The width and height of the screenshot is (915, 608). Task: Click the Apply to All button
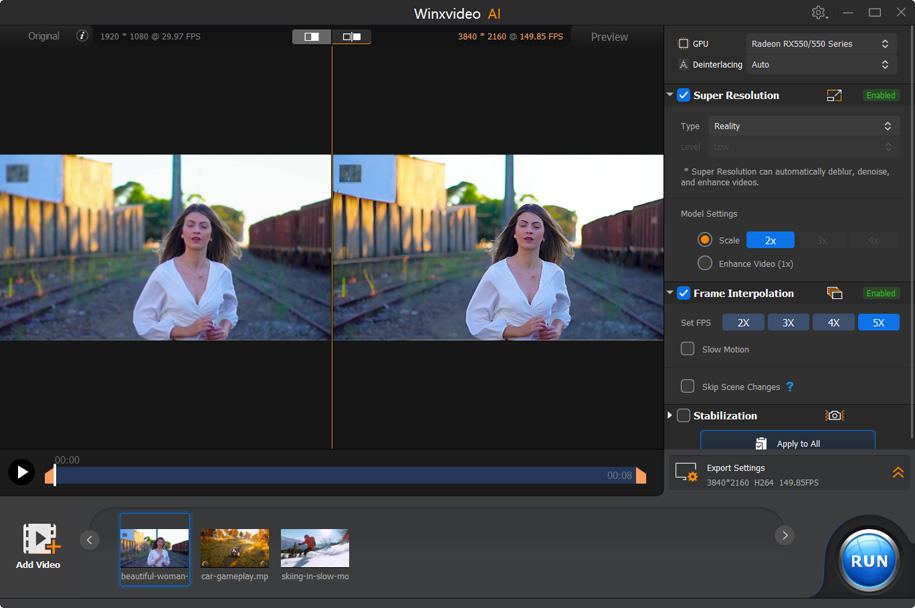[787, 441]
